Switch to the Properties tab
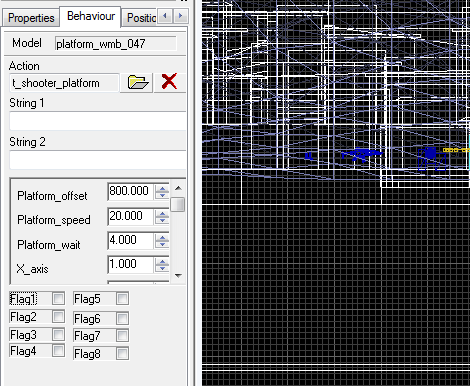This screenshot has width=470, height=386. point(31,18)
